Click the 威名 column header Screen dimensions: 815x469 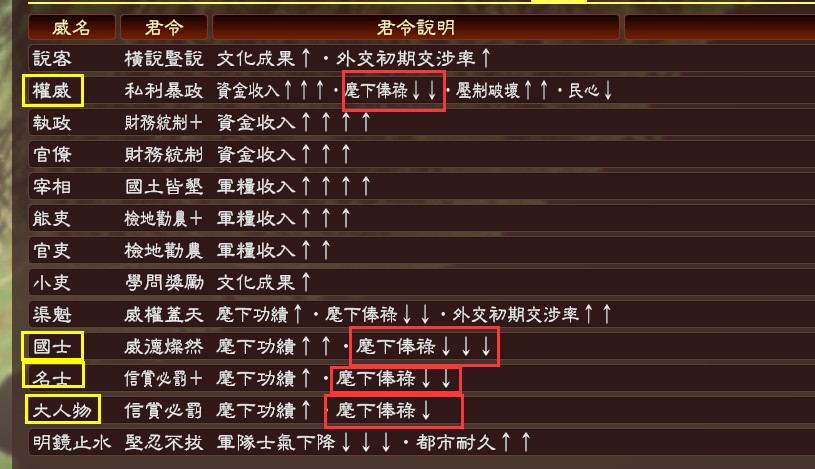pos(72,27)
